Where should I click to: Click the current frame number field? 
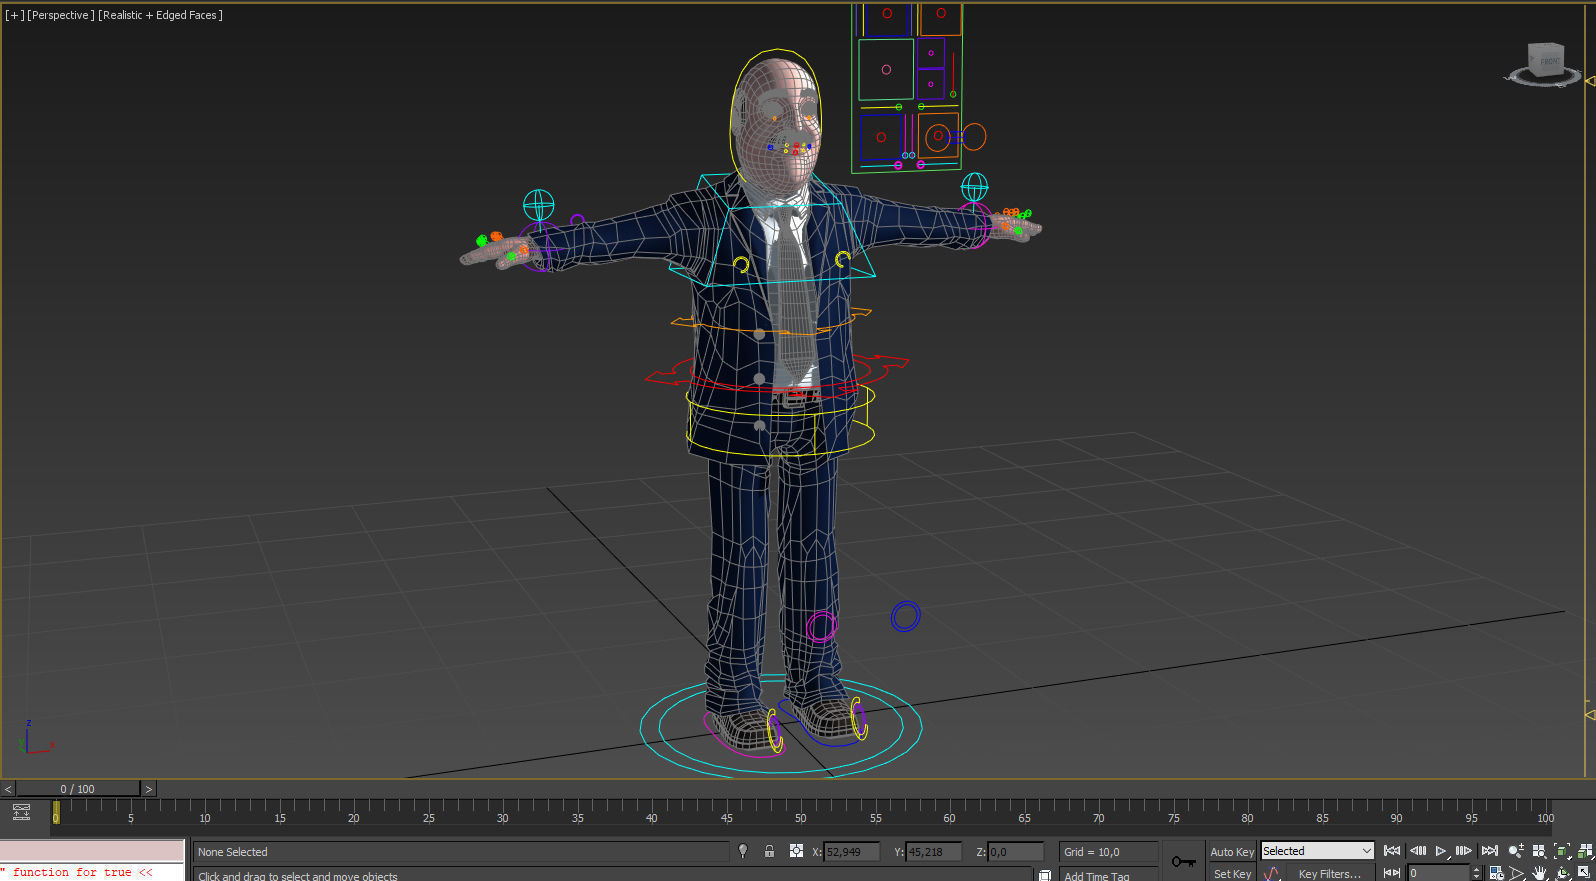(x=1438, y=873)
